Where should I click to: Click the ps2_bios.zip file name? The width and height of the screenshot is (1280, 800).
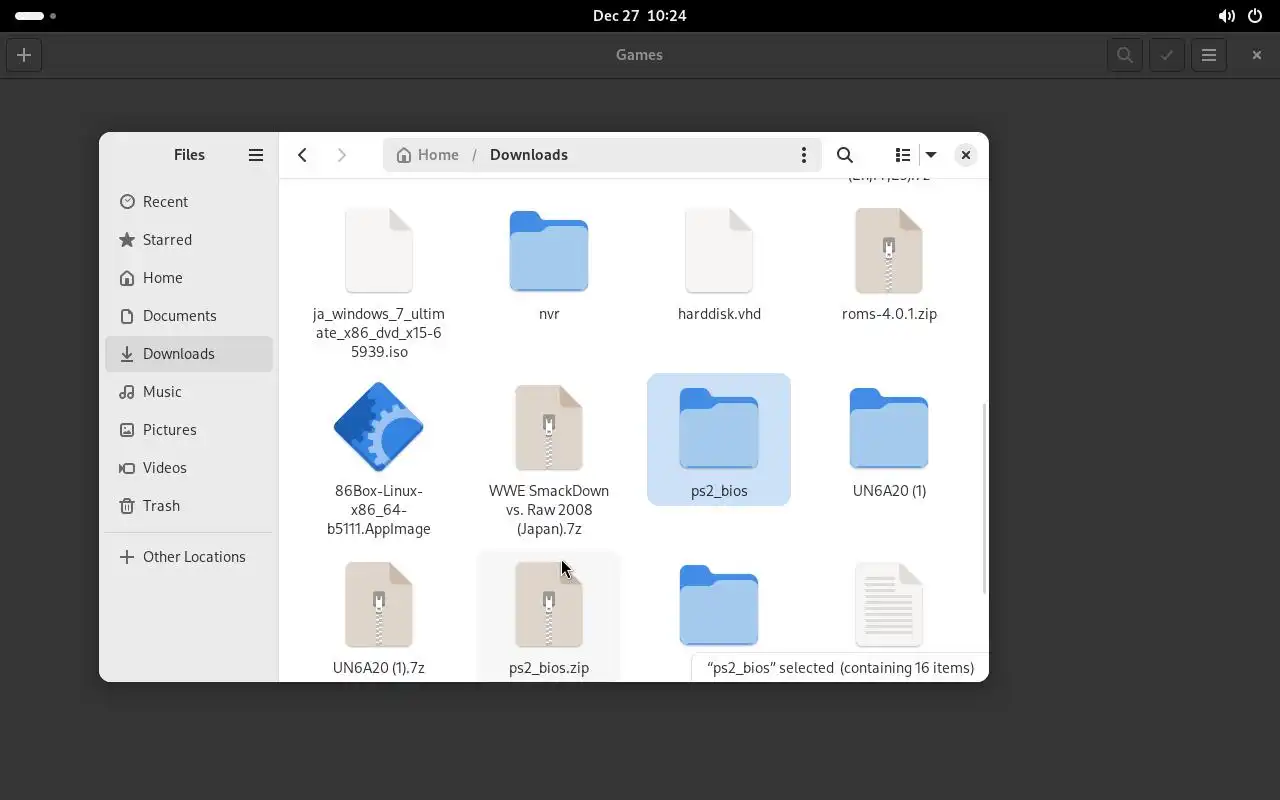coord(549,668)
